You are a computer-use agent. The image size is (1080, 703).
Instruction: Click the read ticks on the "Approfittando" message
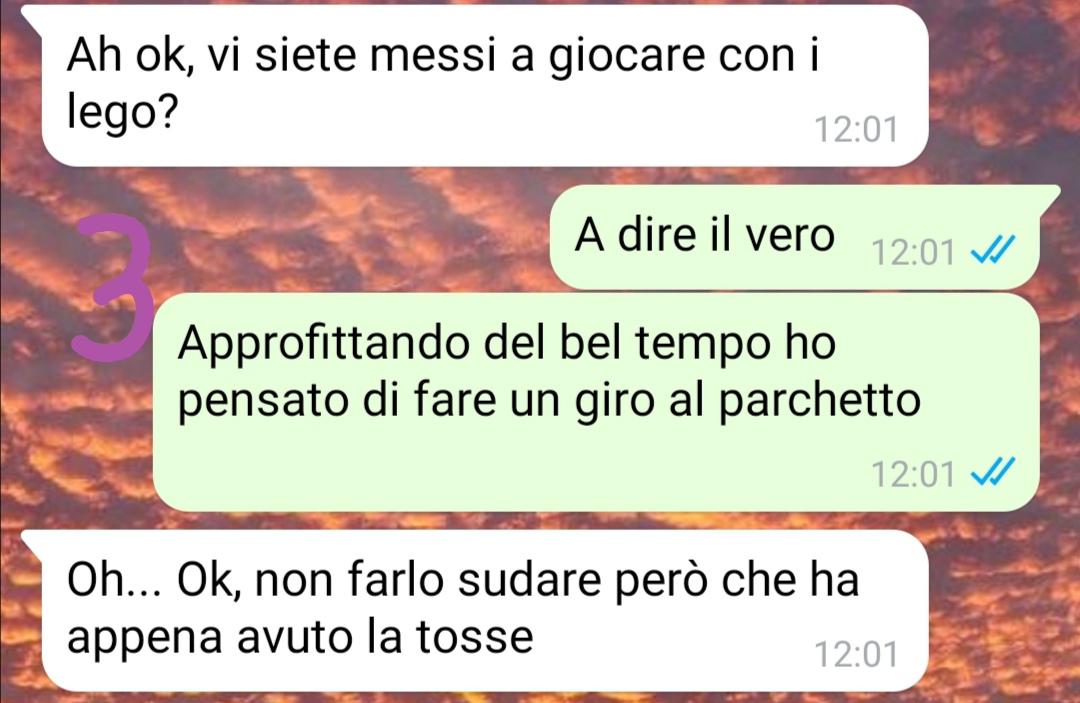point(993,472)
